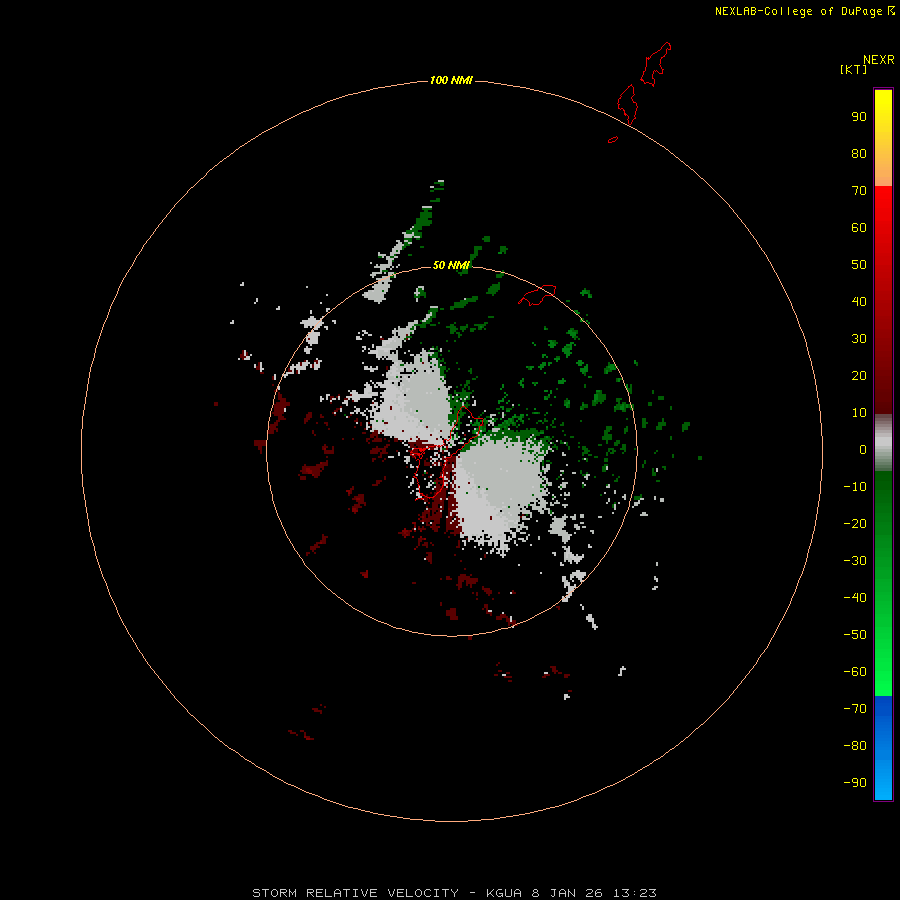This screenshot has width=900, height=900.
Task: Click the -40 value on velocity scale
Action: (x=855, y=598)
